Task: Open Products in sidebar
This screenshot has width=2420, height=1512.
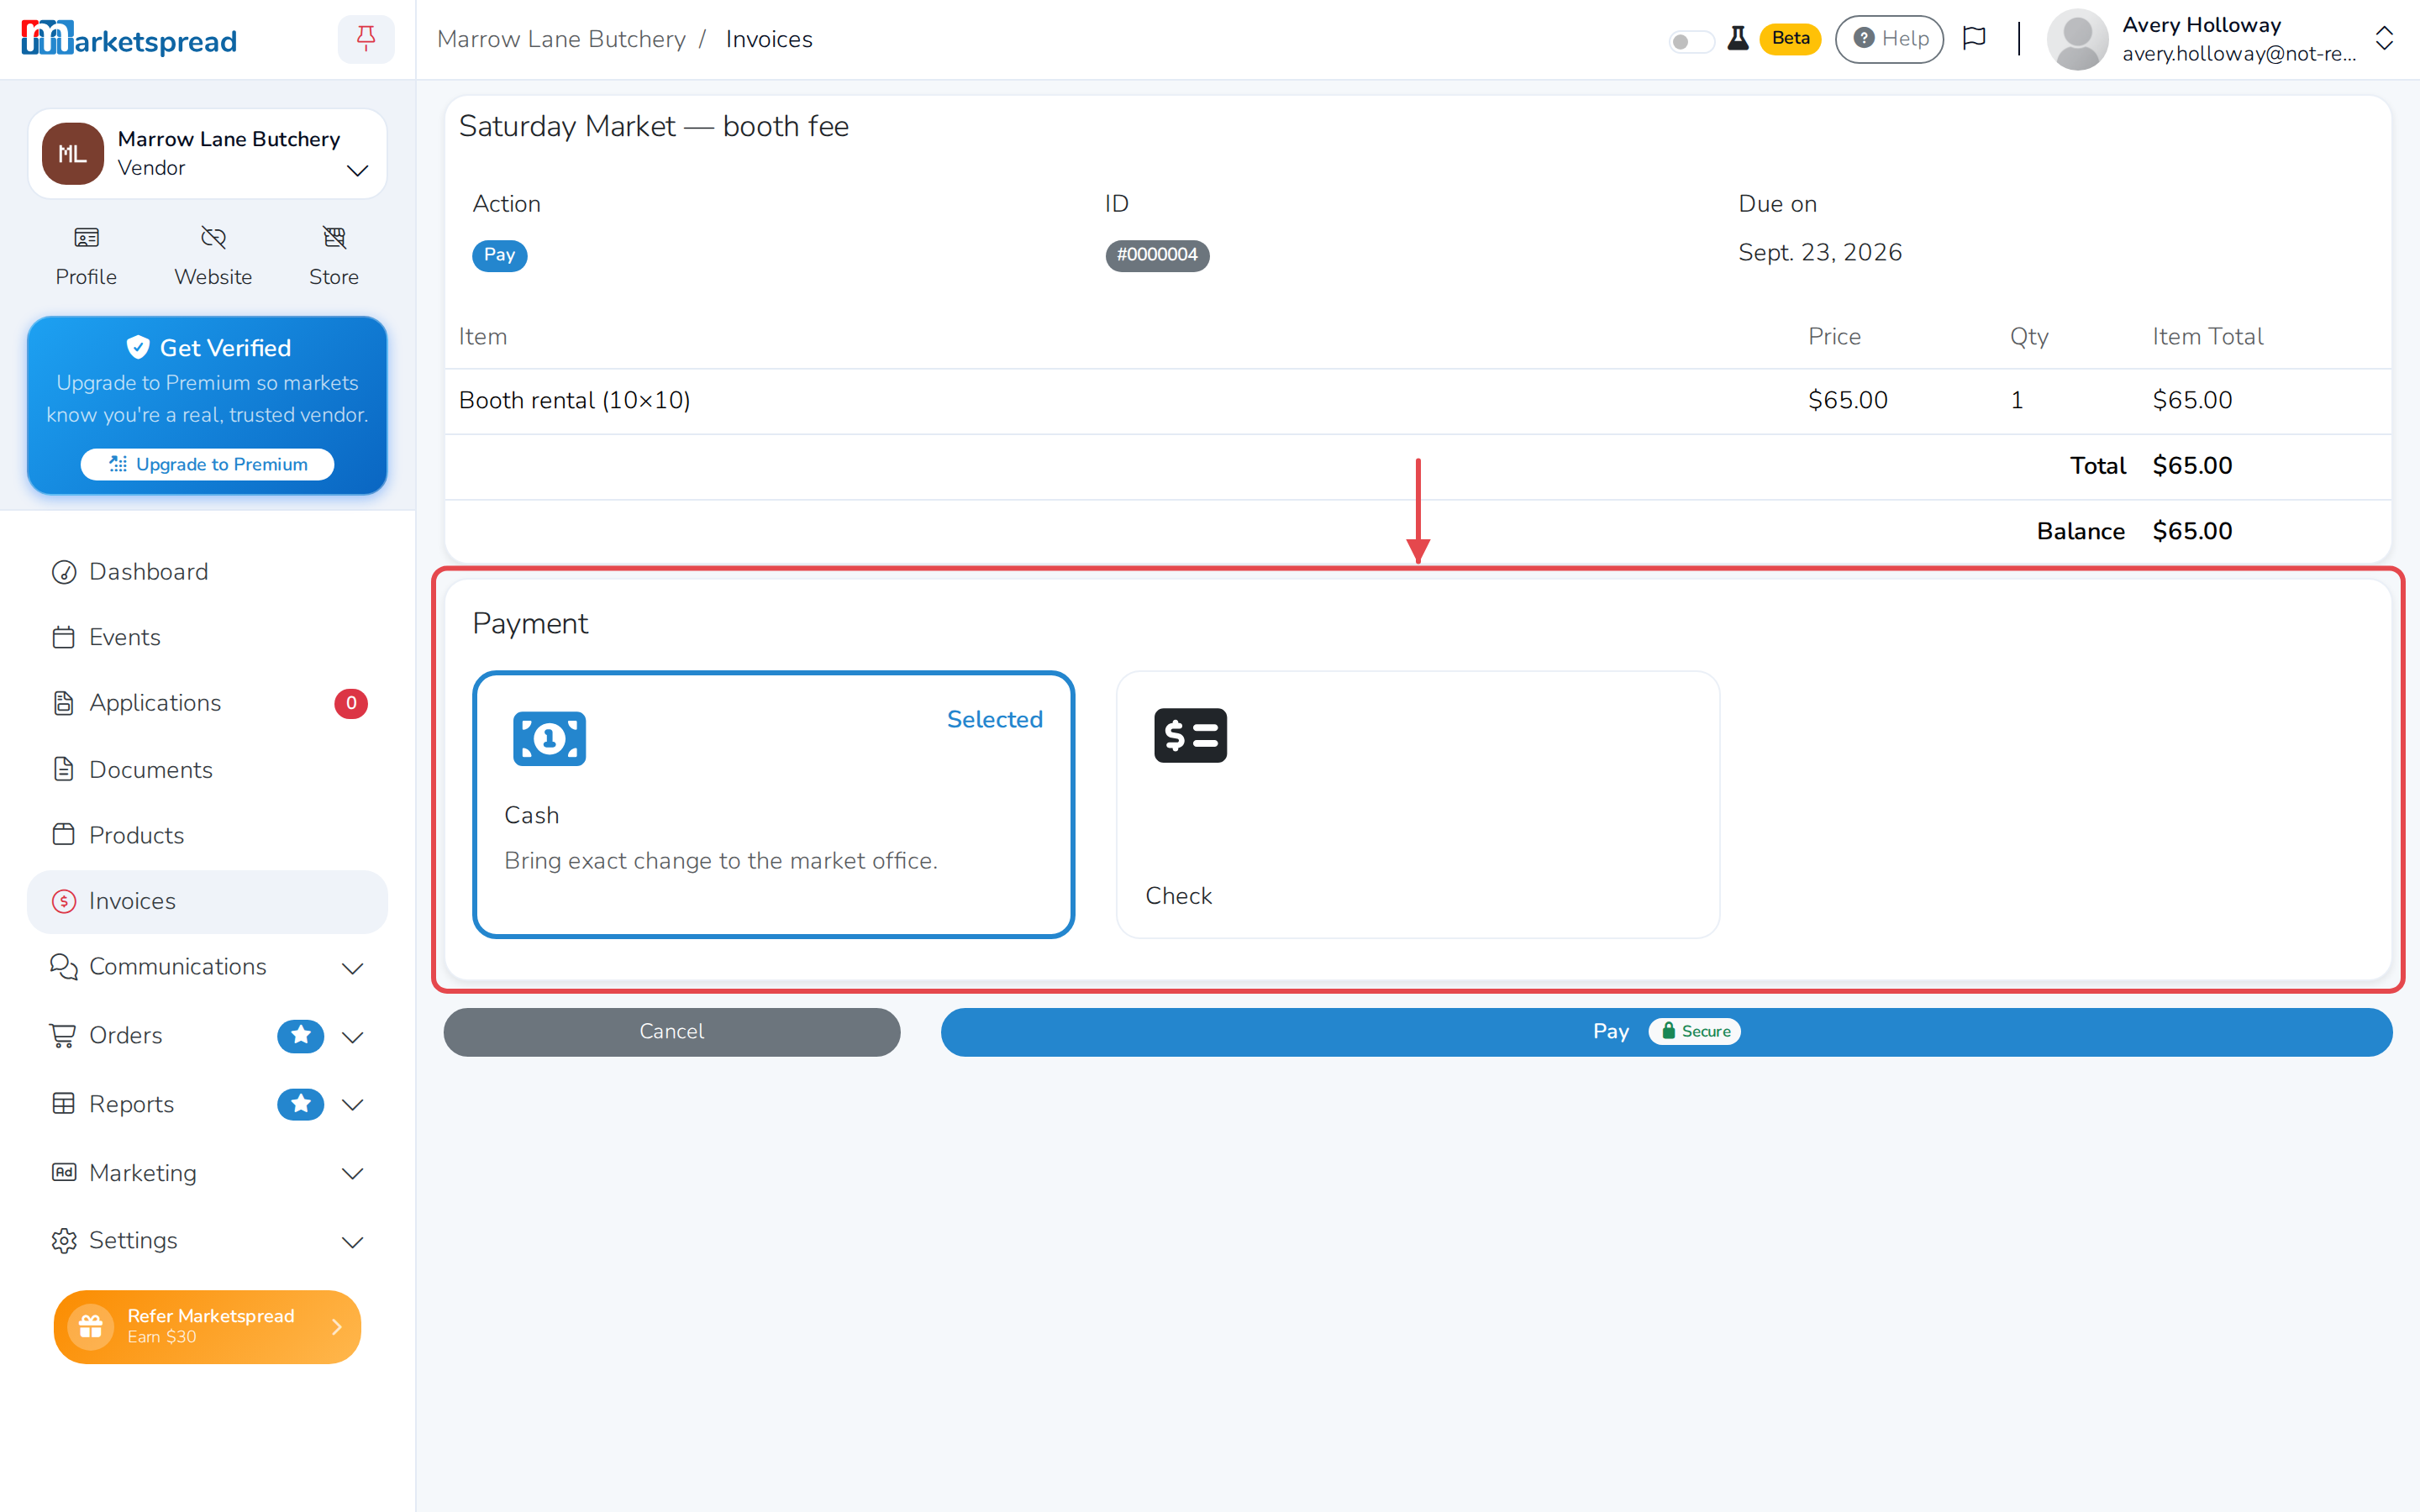Action: [207, 835]
